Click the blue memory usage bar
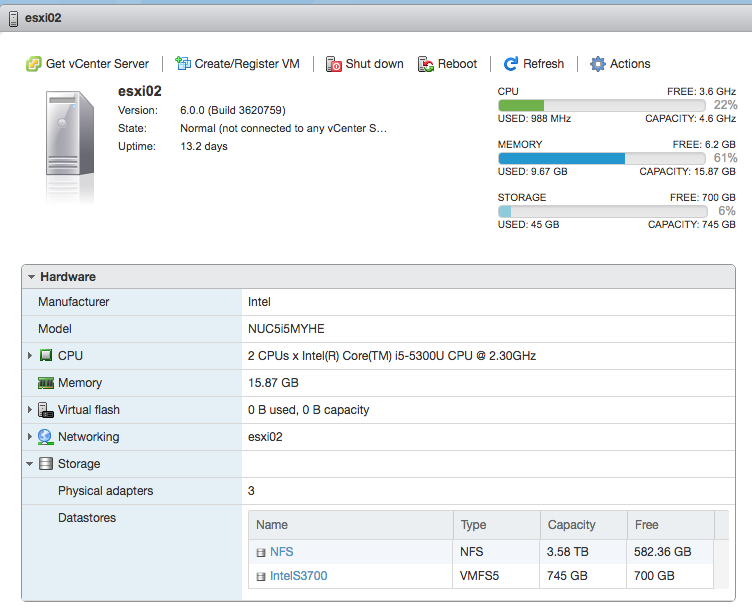This screenshot has width=752, height=608. pos(561,158)
